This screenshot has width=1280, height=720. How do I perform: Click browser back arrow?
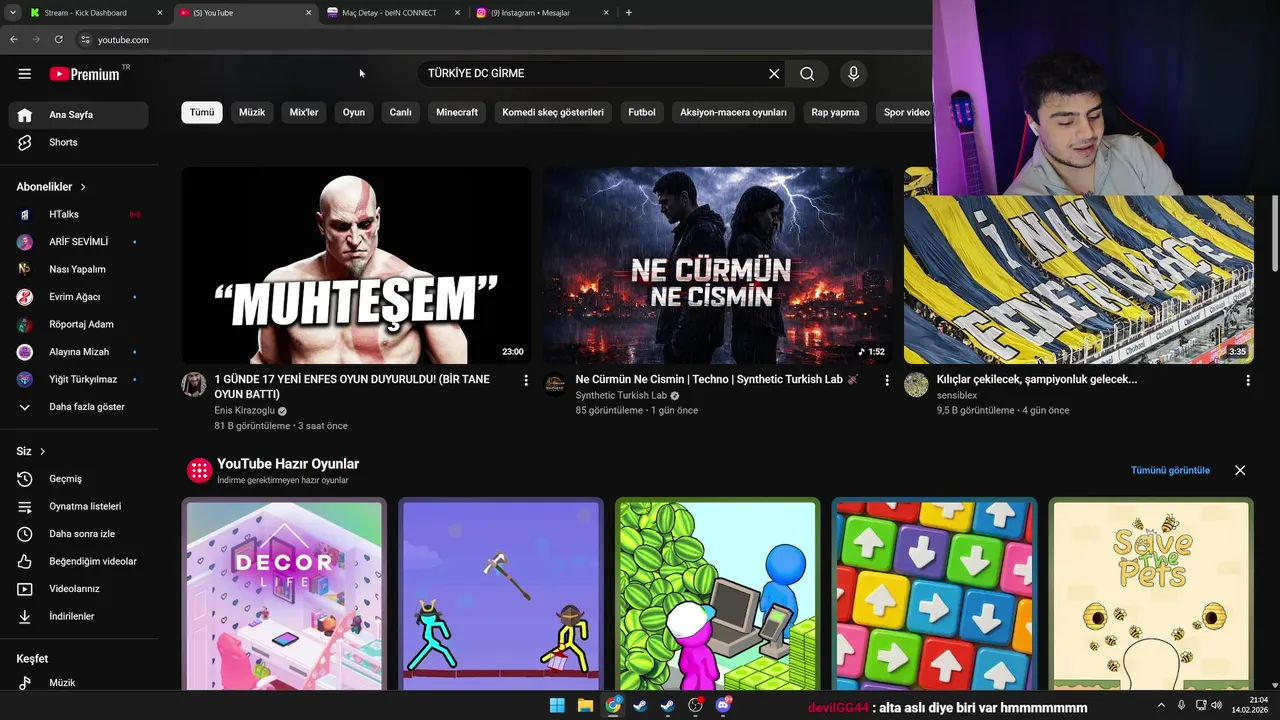pyautogui.click(x=13, y=39)
